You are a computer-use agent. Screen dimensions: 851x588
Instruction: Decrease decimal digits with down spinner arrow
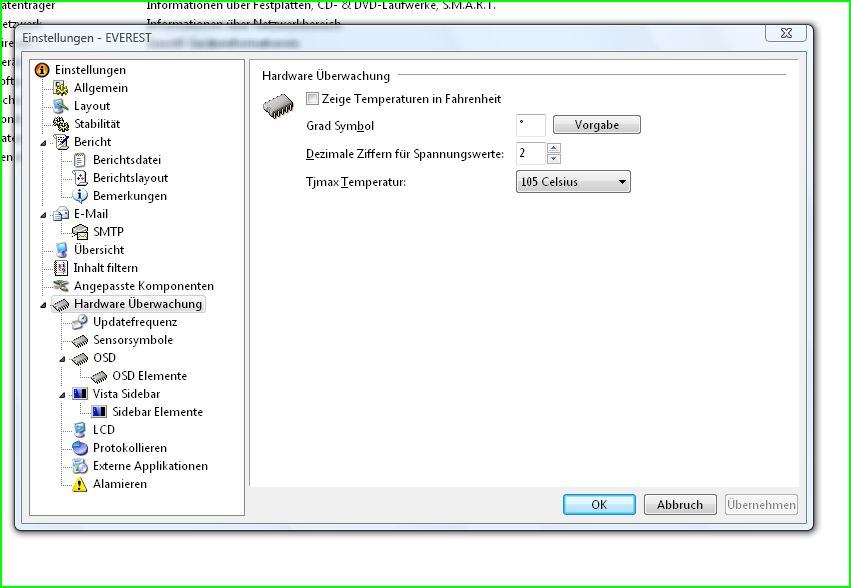click(554, 159)
